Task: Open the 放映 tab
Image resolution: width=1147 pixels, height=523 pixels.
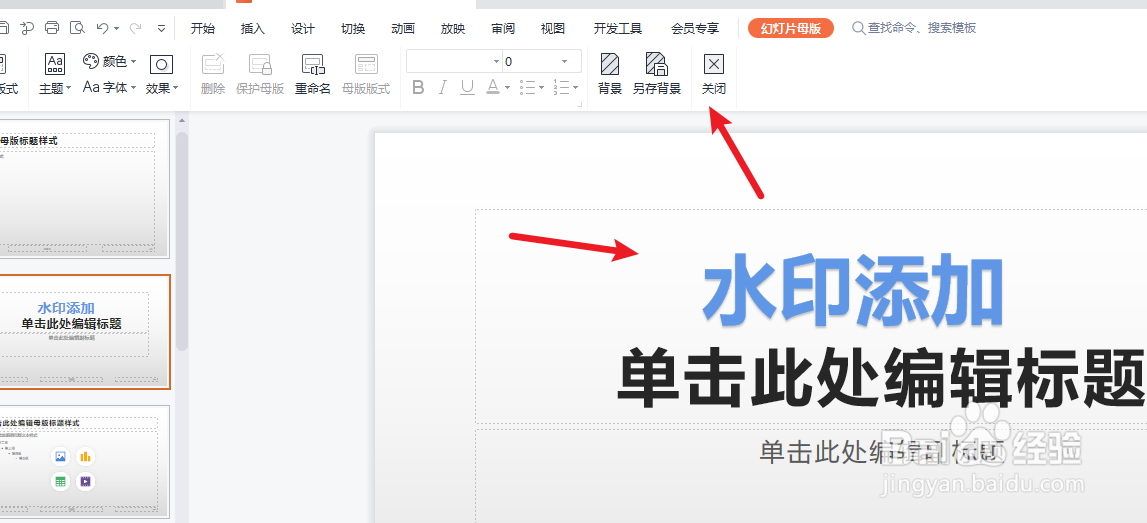Action: tap(453, 29)
